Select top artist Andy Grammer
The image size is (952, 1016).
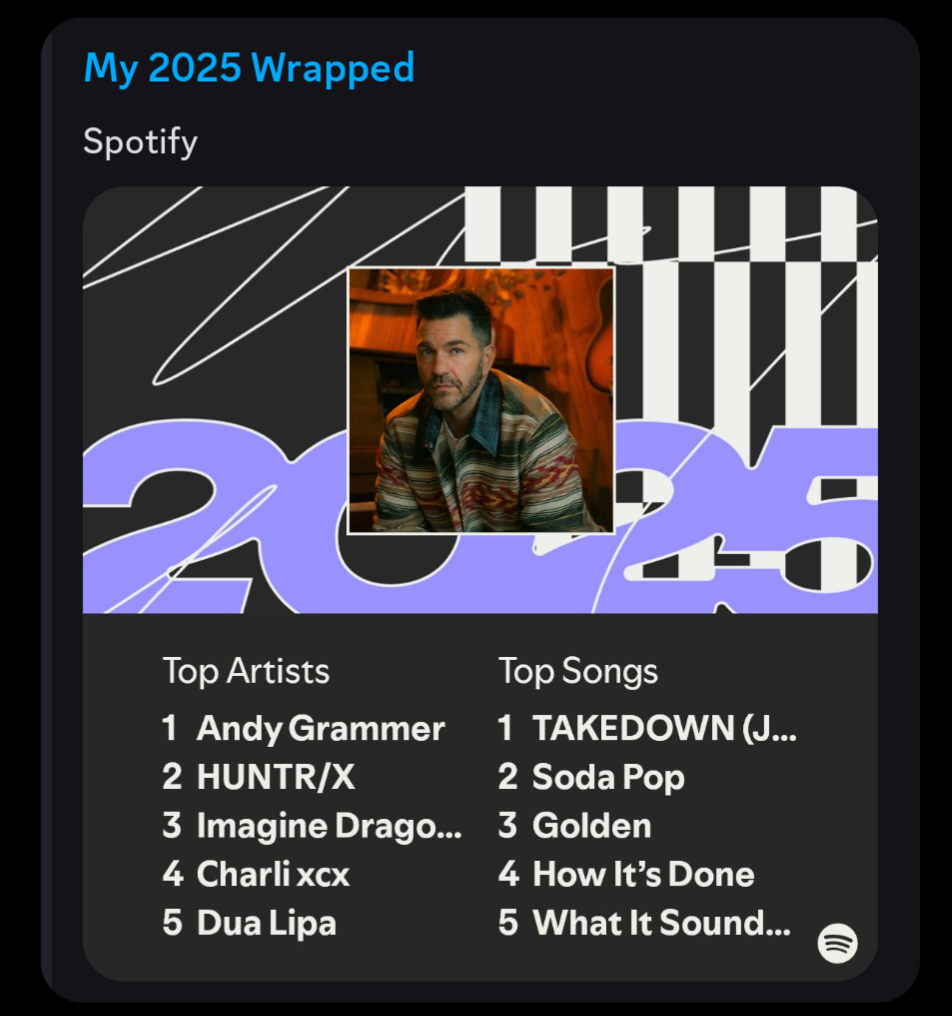[x=320, y=728]
